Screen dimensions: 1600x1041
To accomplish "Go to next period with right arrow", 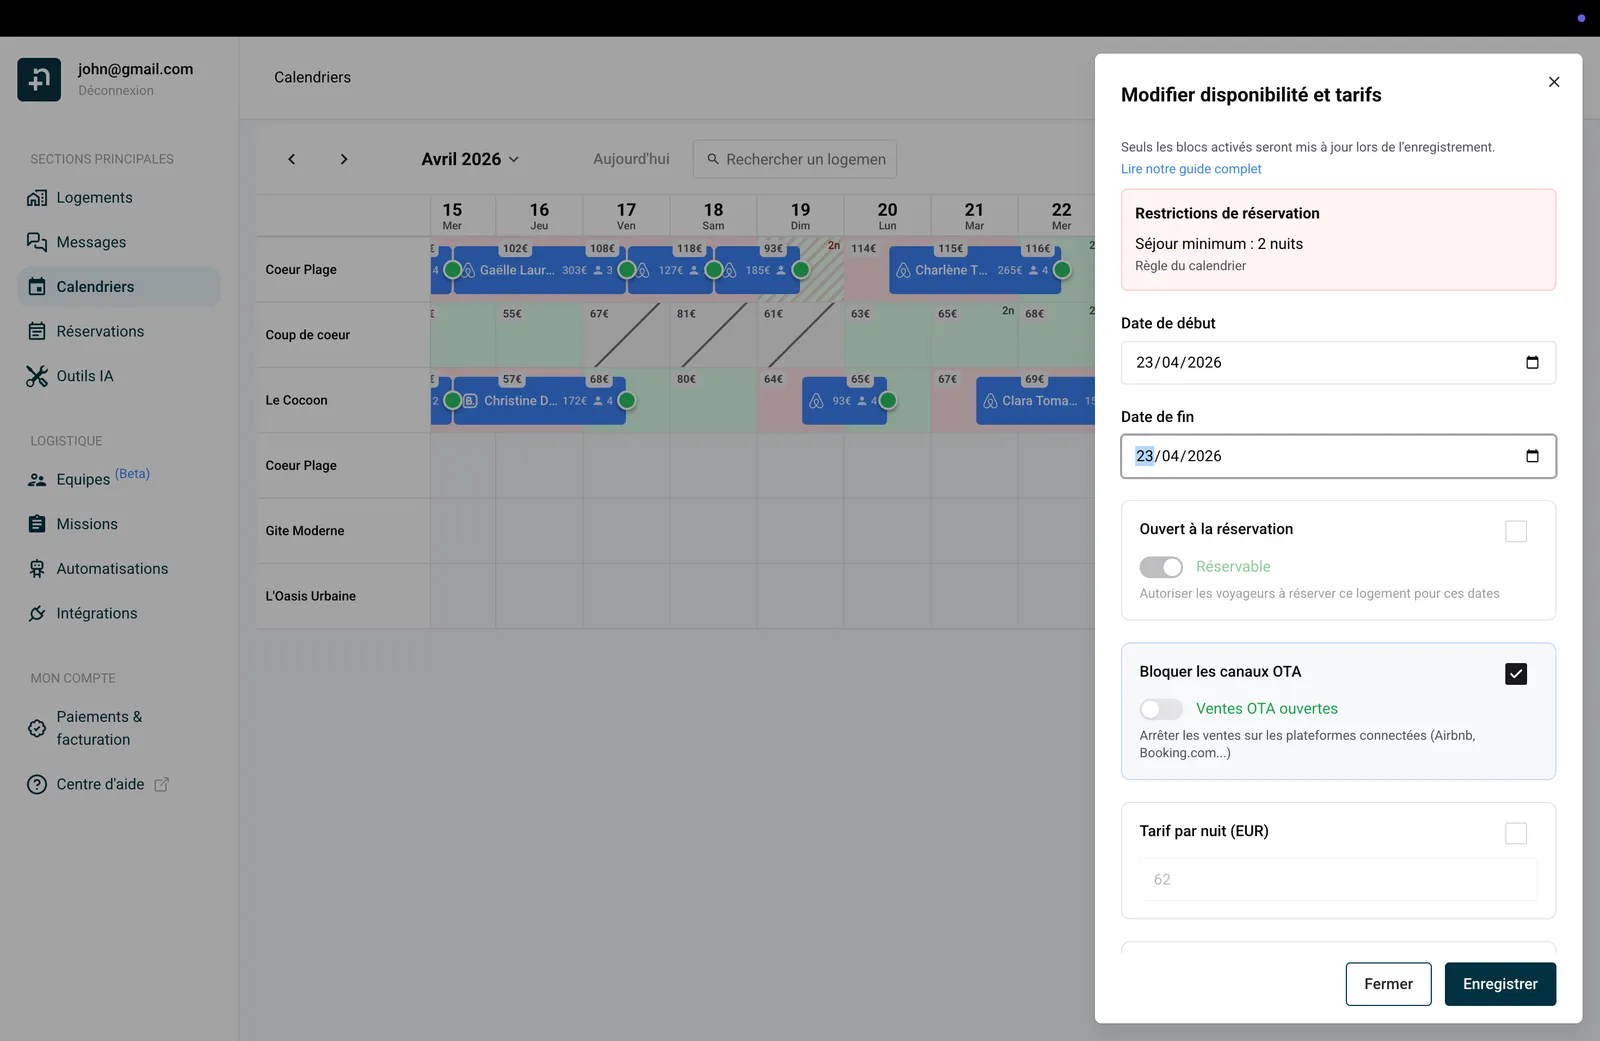I will 344,159.
